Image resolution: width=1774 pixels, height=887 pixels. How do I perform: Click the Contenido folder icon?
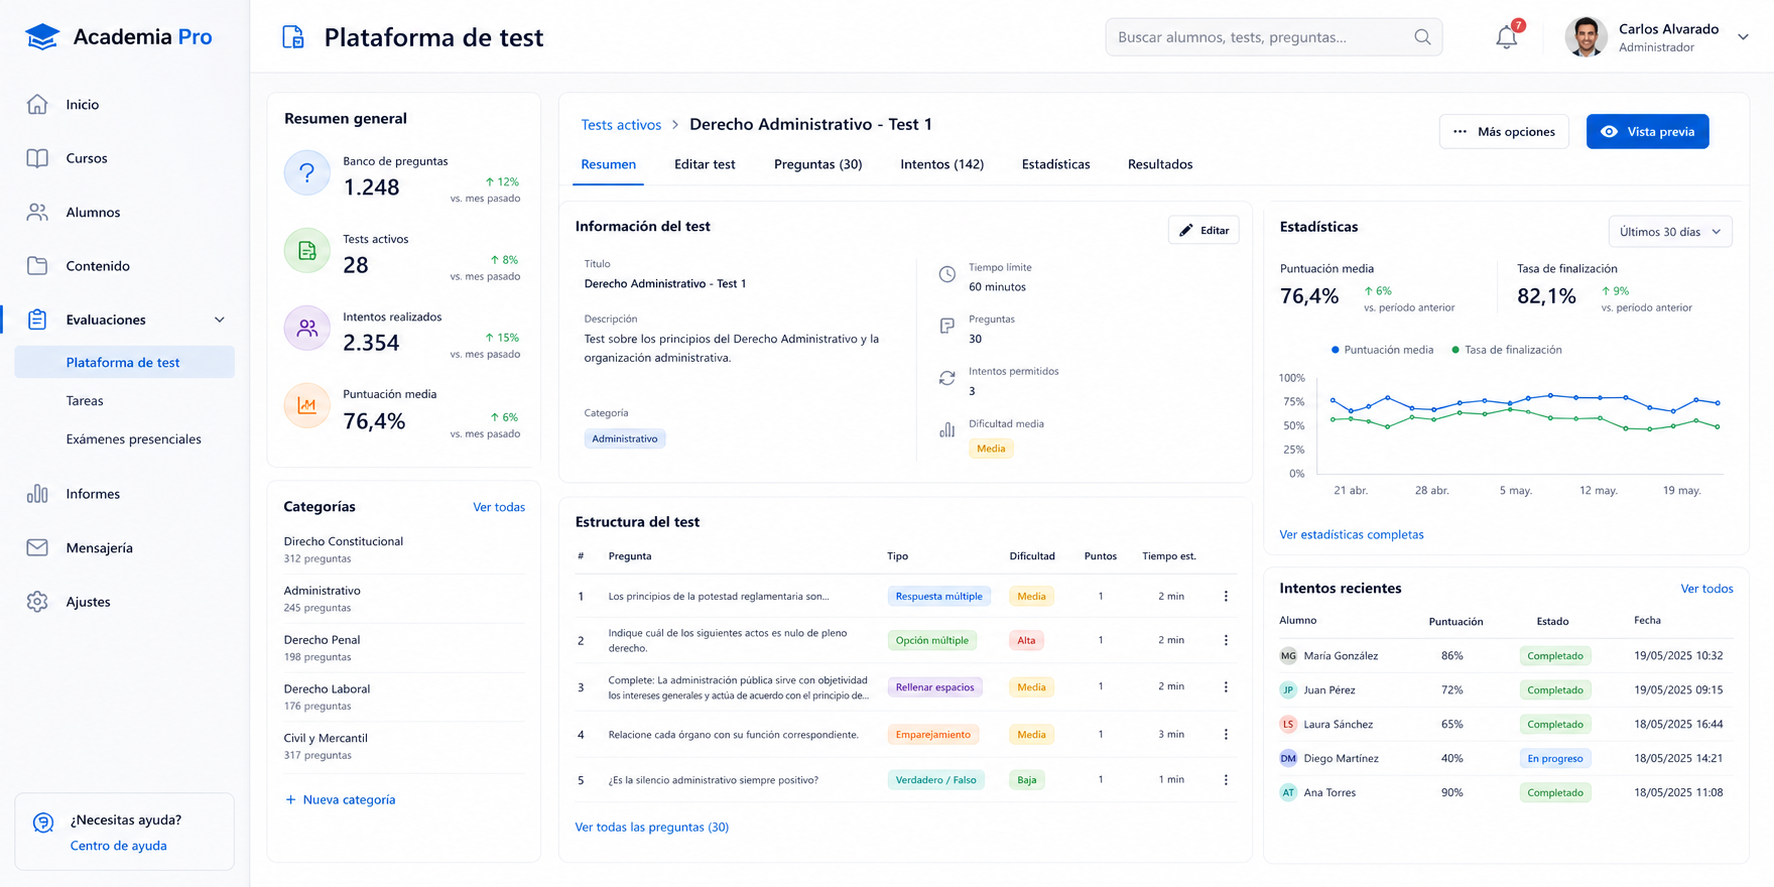(x=37, y=266)
